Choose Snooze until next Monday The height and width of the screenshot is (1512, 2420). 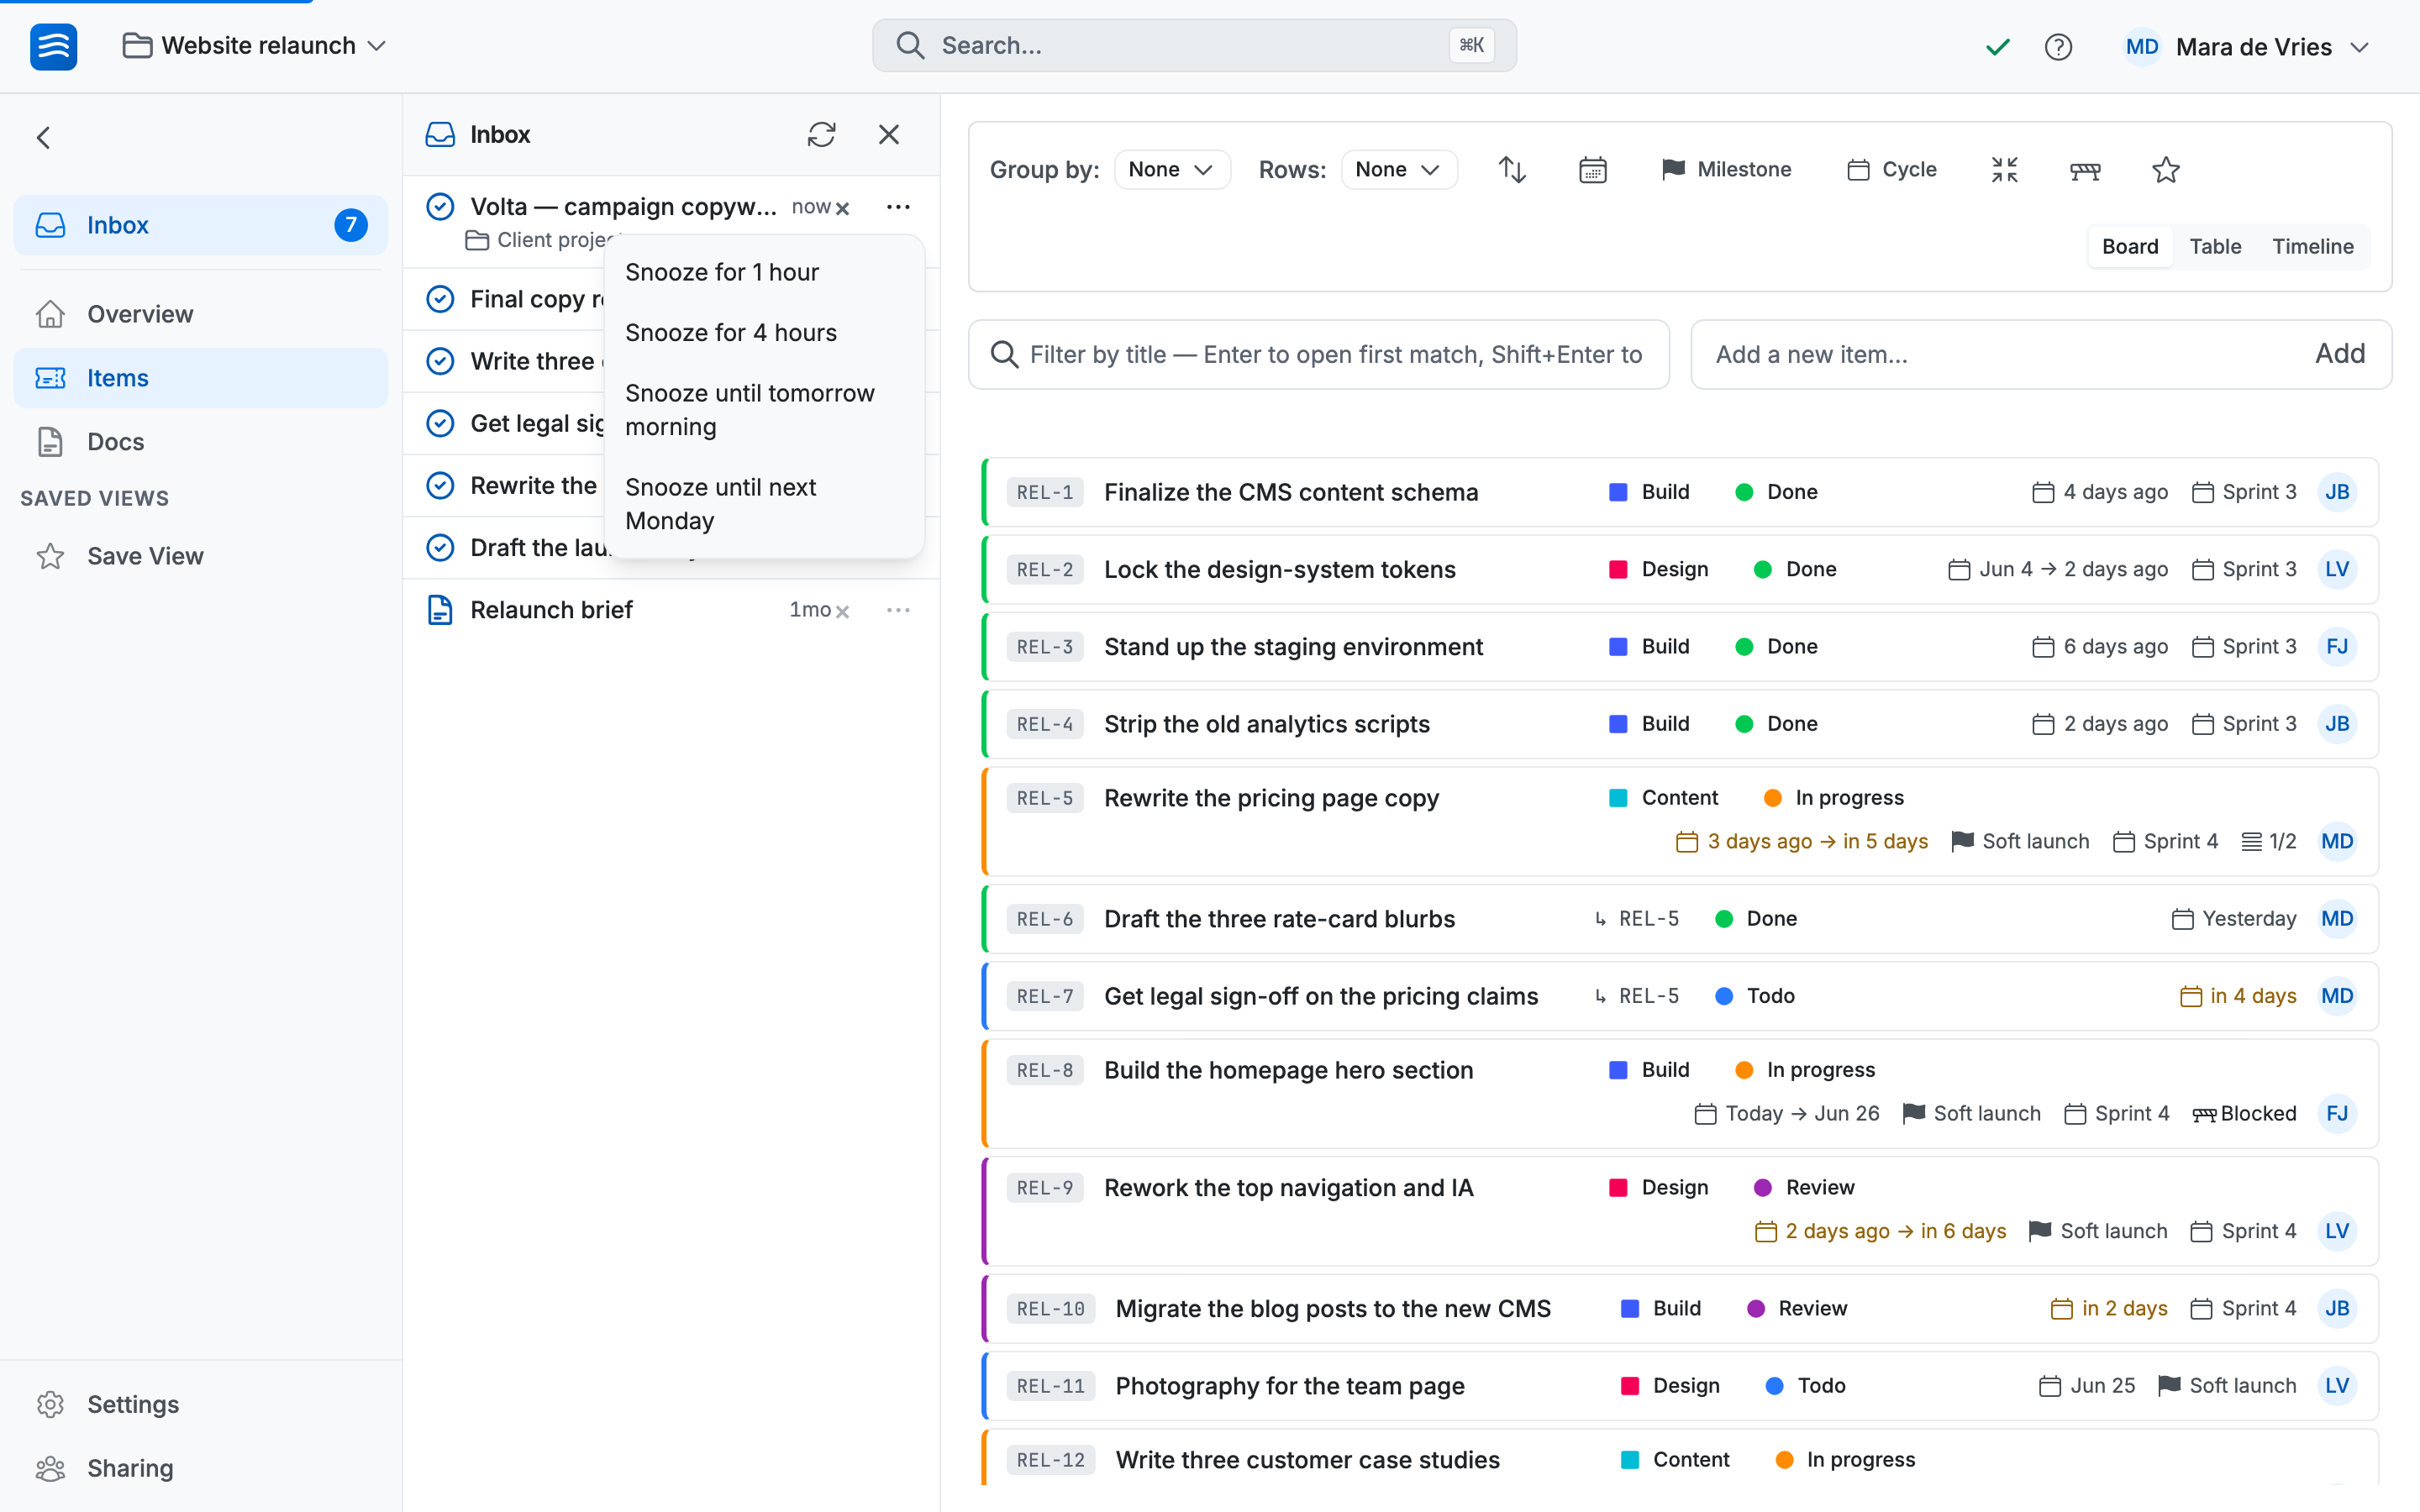764,504
